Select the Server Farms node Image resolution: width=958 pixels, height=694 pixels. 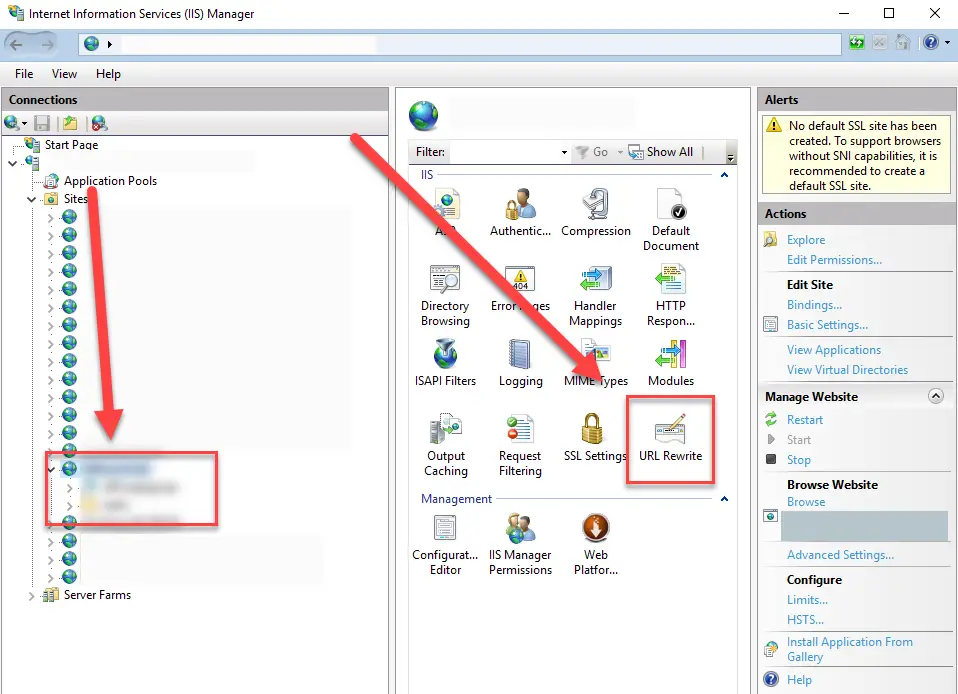pos(97,595)
